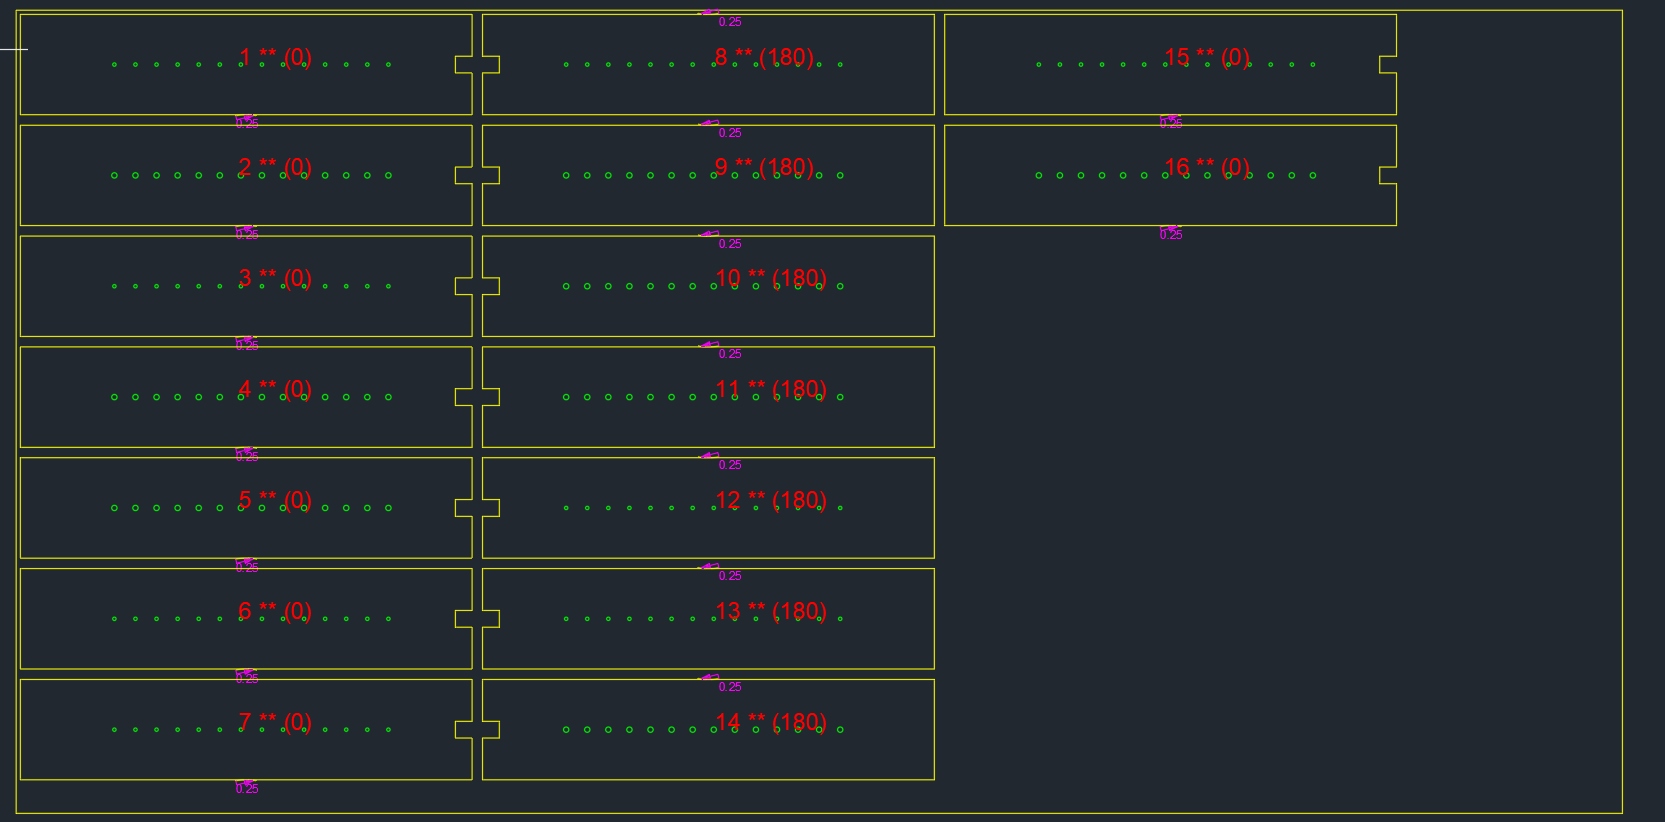Pick part label 16 ** (0)

[x=1206, y=167]
